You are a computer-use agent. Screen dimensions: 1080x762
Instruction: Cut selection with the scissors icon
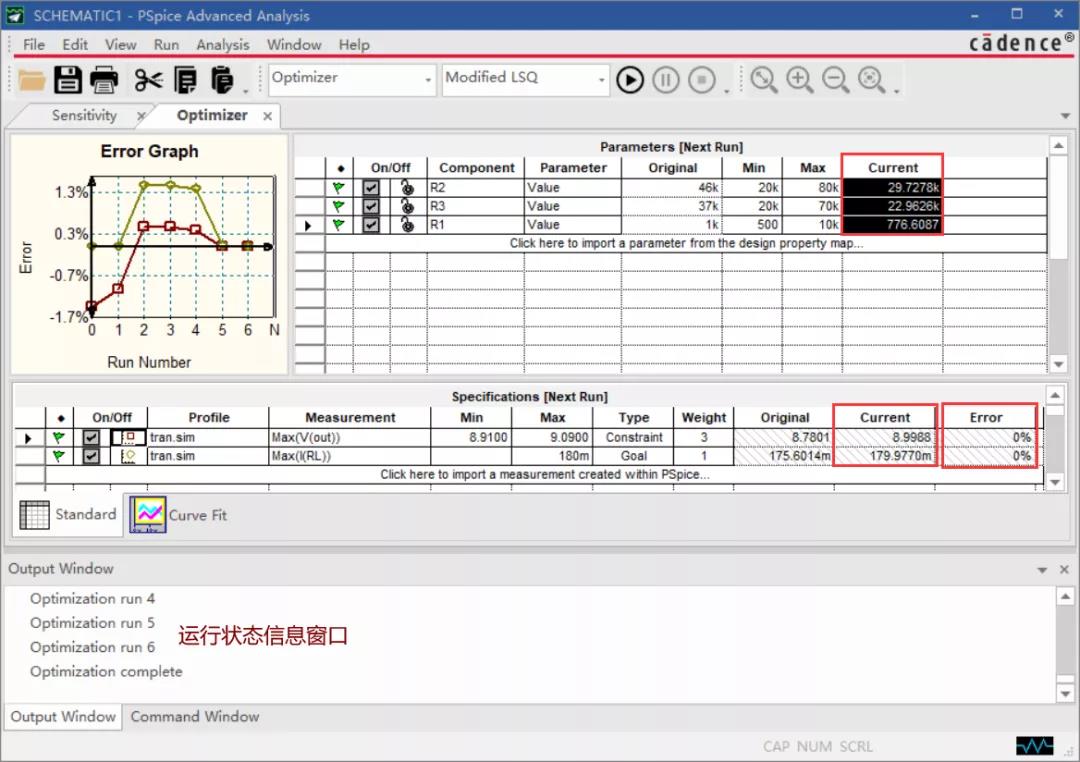coord(148,80)
